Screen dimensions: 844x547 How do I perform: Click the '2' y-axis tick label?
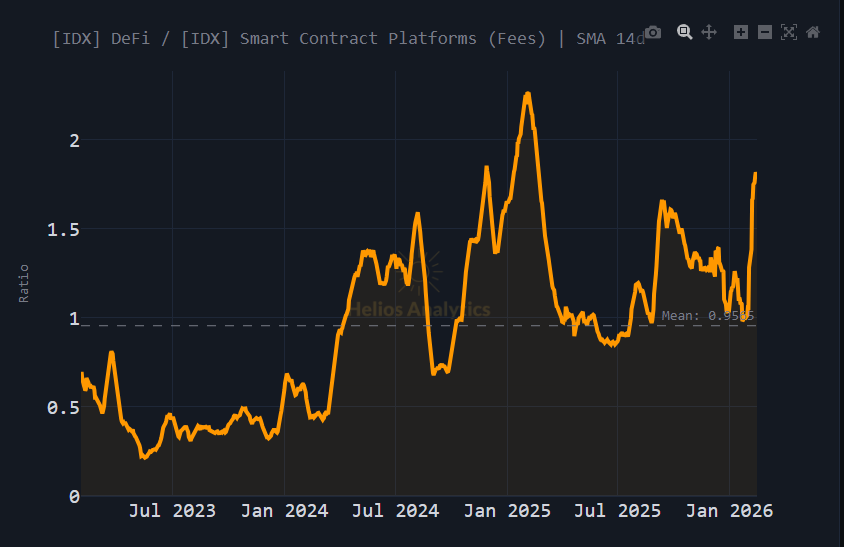point(73,140)
